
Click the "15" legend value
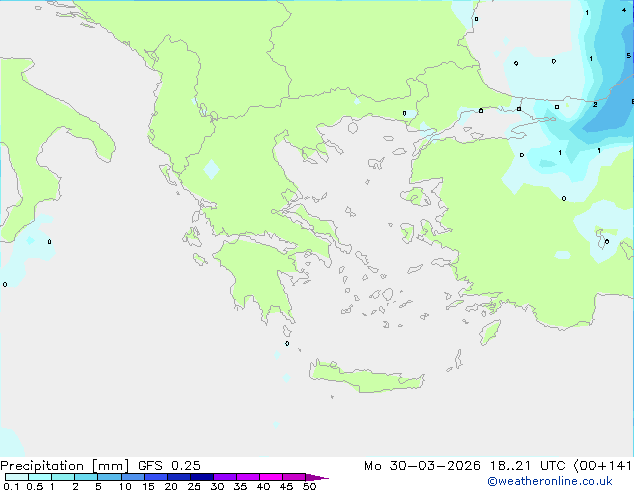pyautogui.click(x=148, y=486)
